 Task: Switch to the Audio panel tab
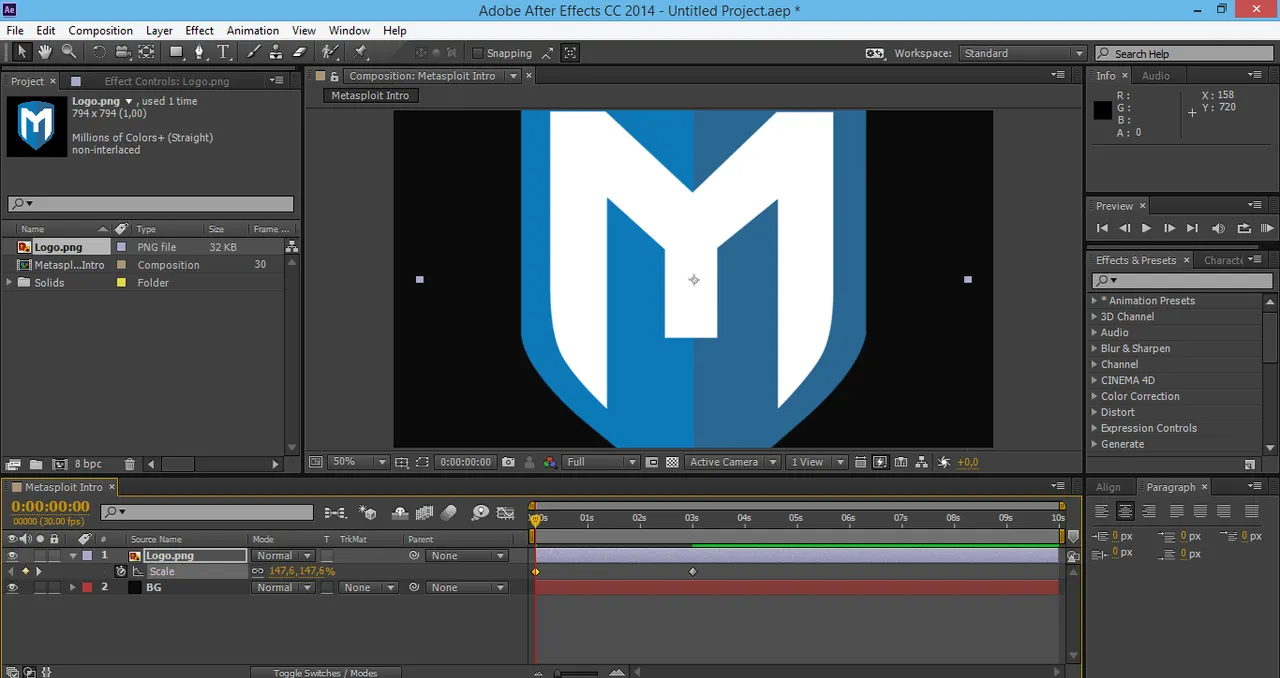click(1155, 76)
